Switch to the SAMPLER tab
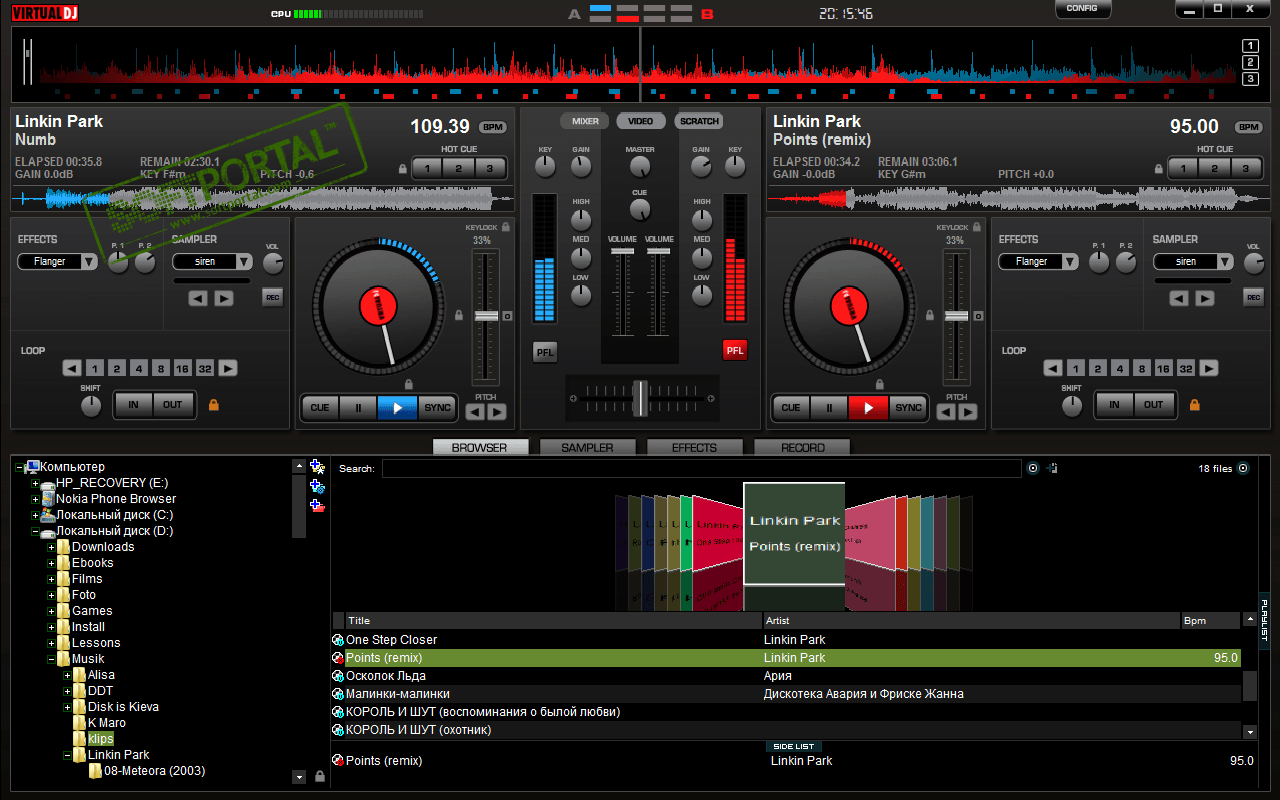The image size is (1280, 800). 588,447
